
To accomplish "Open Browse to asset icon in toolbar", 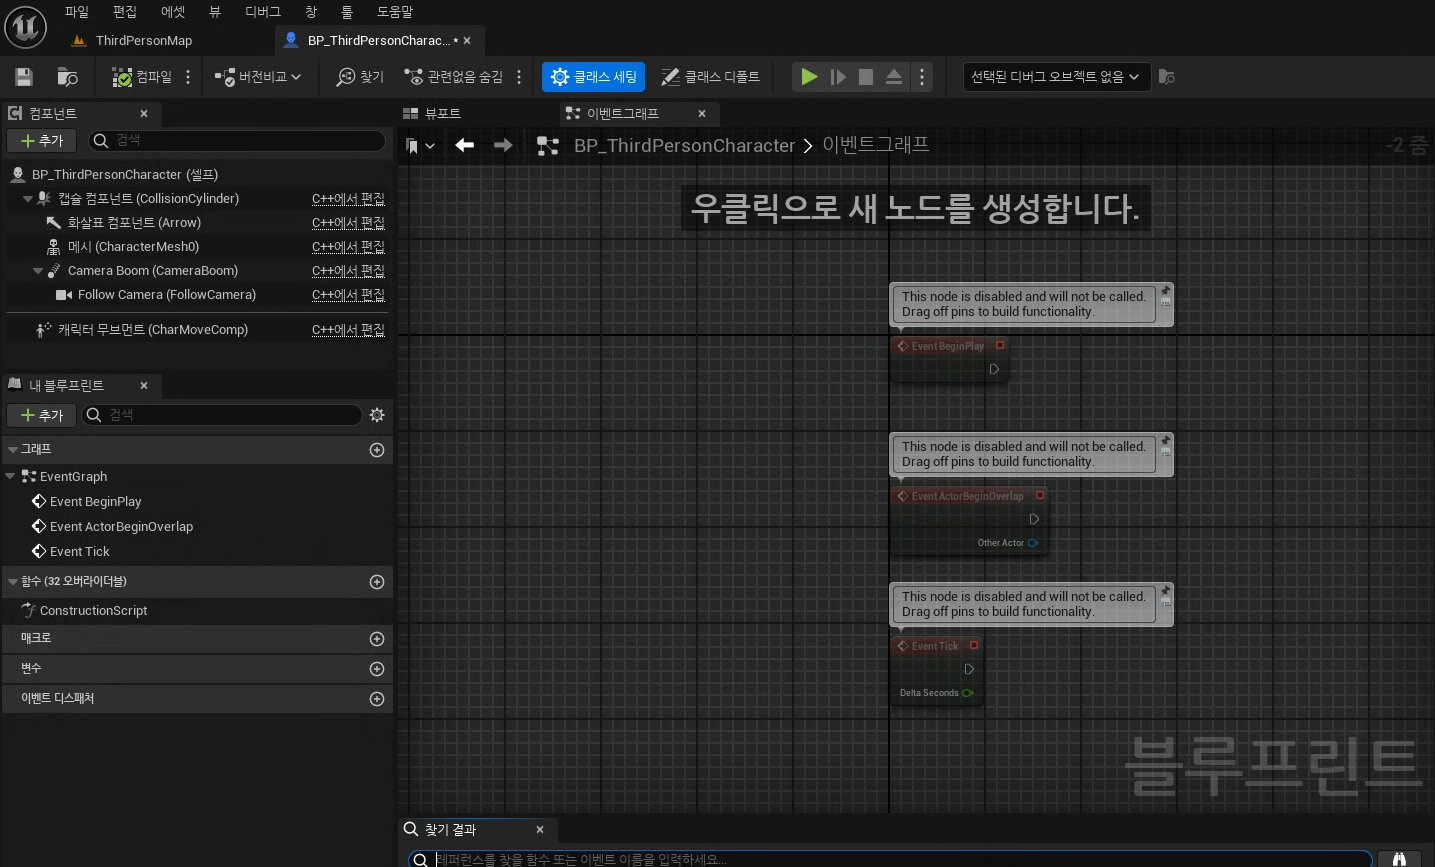I will click(x=68, y=77).
